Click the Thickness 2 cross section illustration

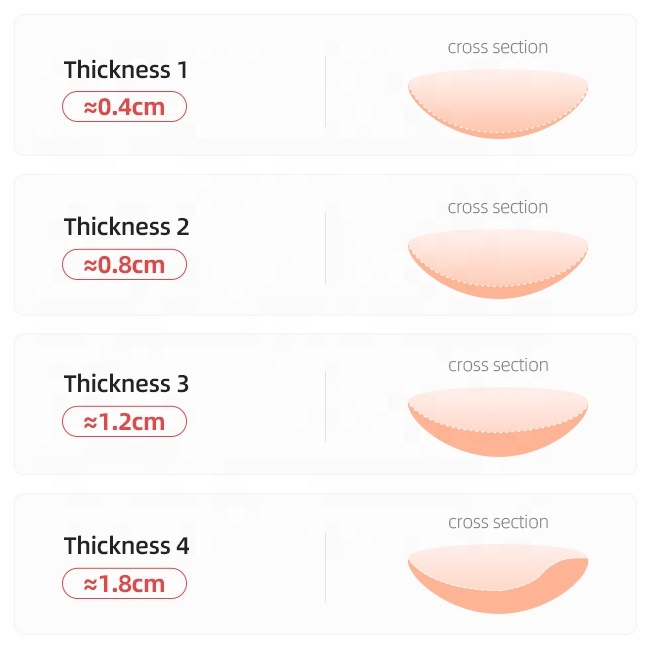[498, 264]
